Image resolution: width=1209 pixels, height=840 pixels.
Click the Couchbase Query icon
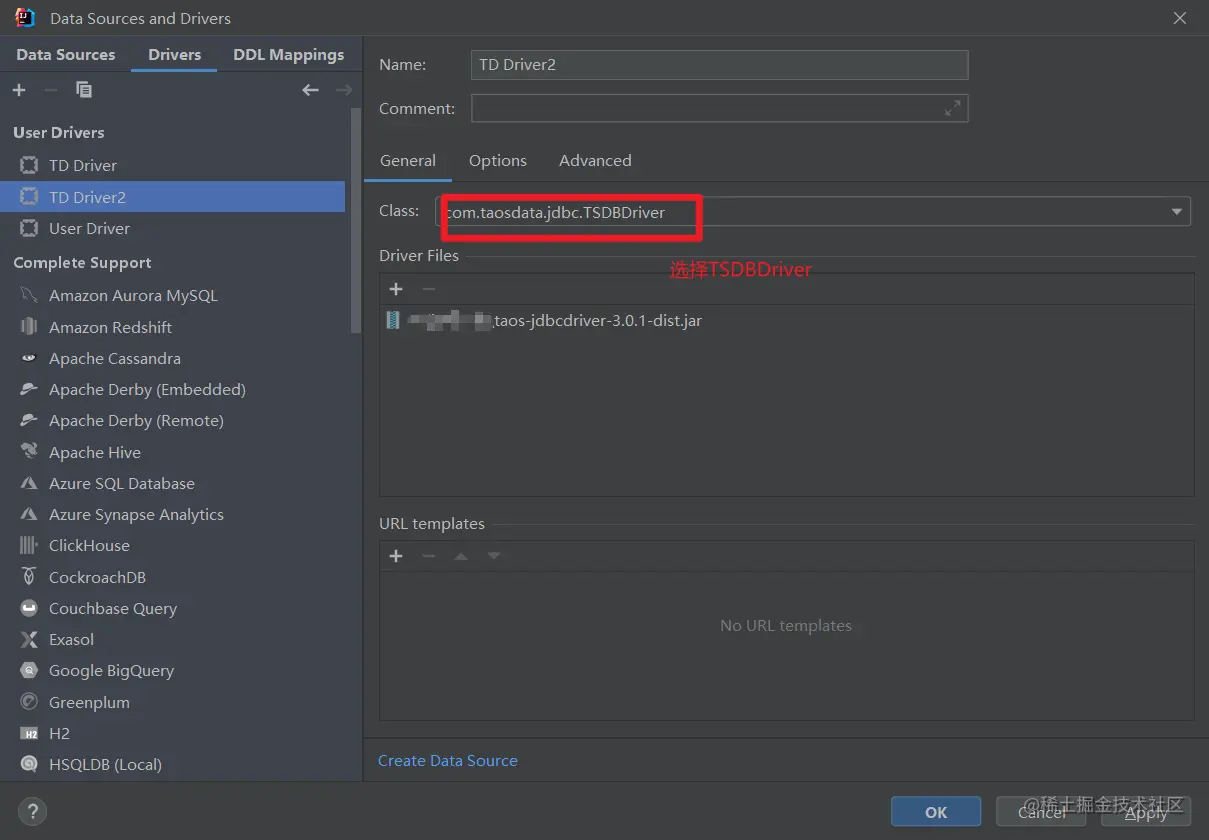(x=29, y=608)
